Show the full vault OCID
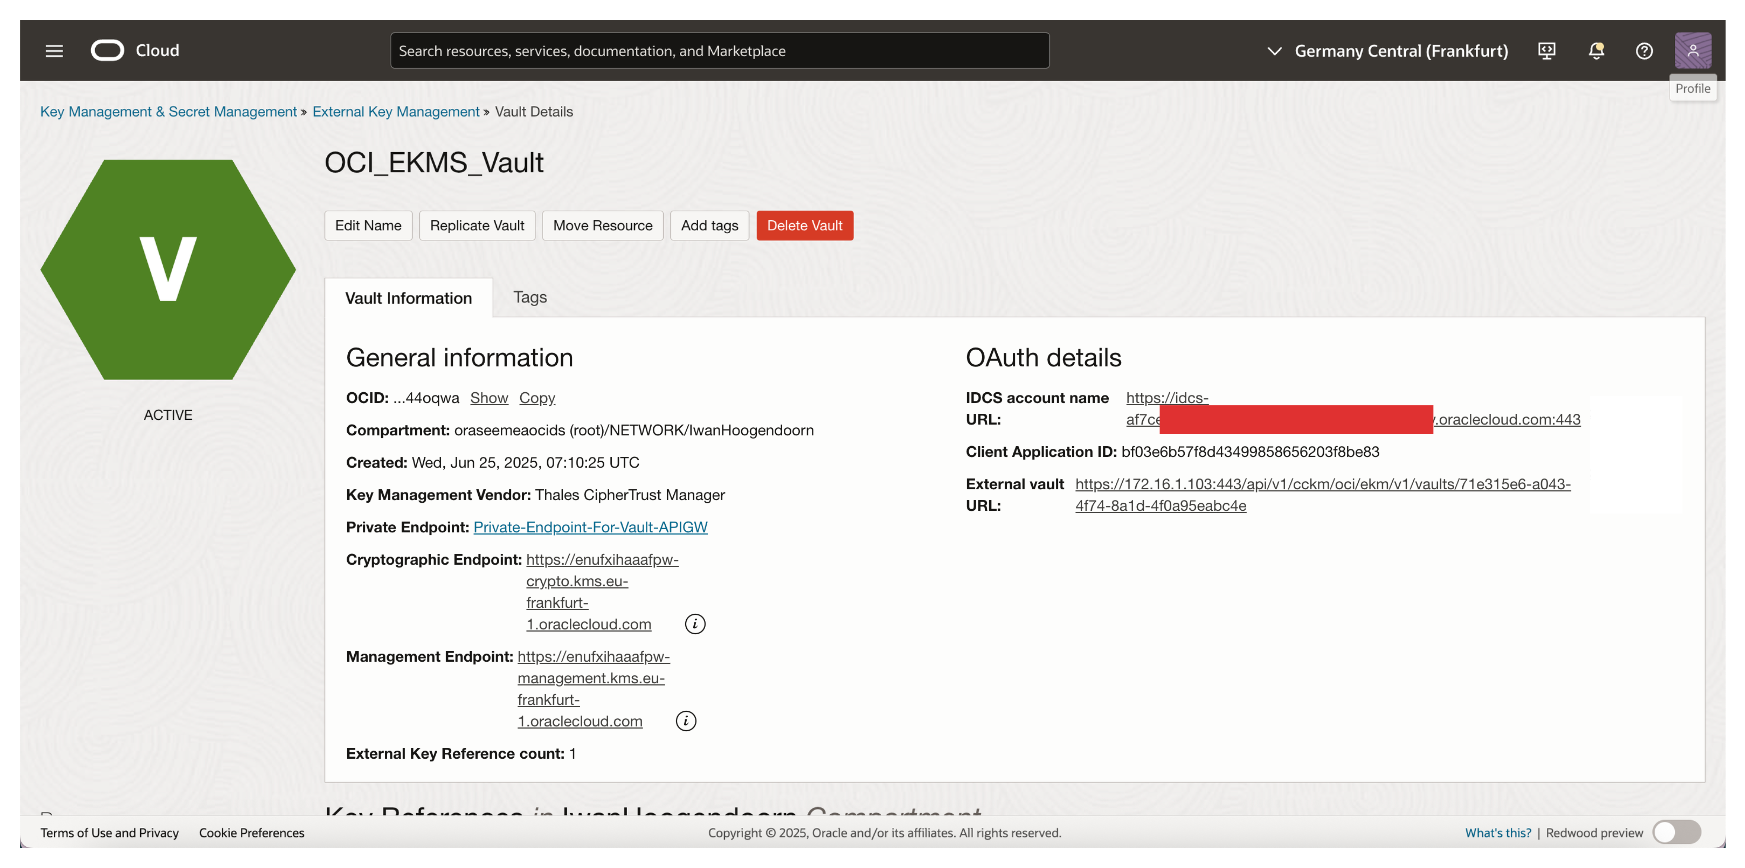The width and height of the screenshot is (1745, 868). 489,398
